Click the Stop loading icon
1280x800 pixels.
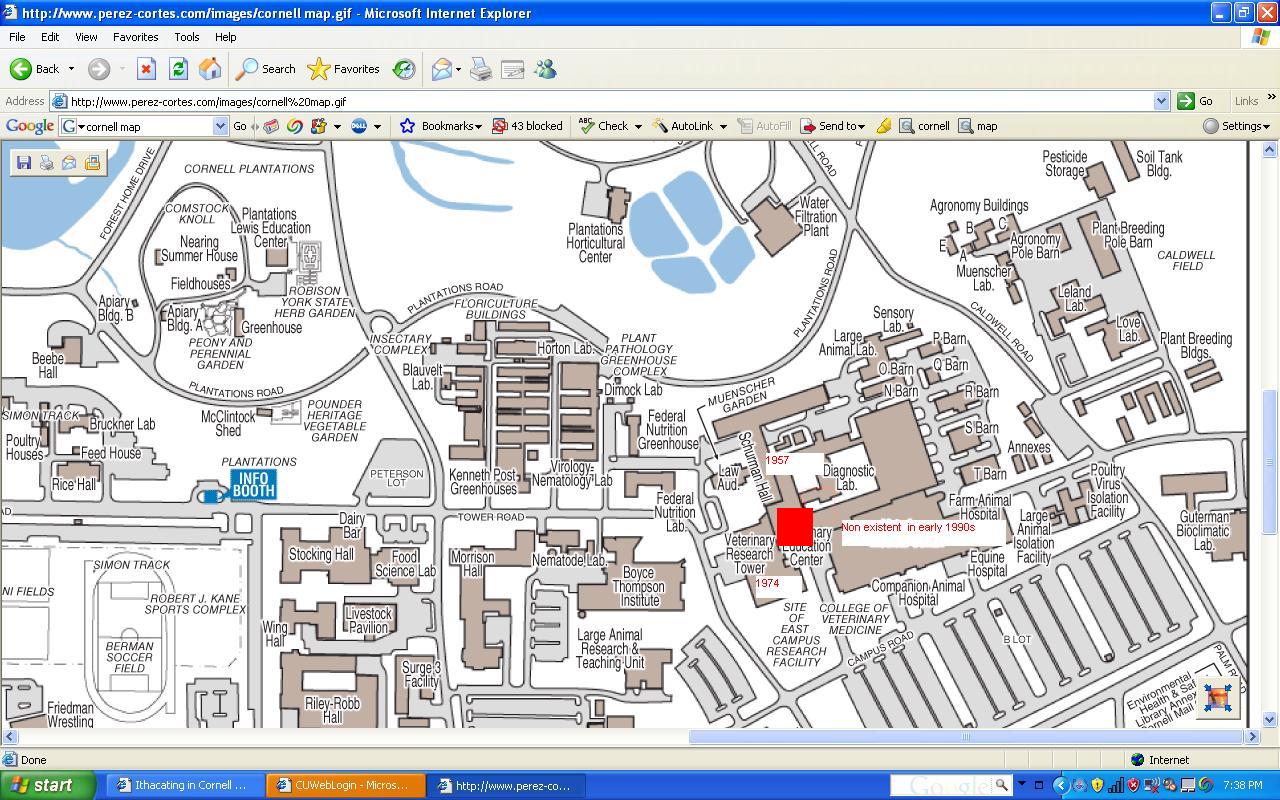point(146,69)
